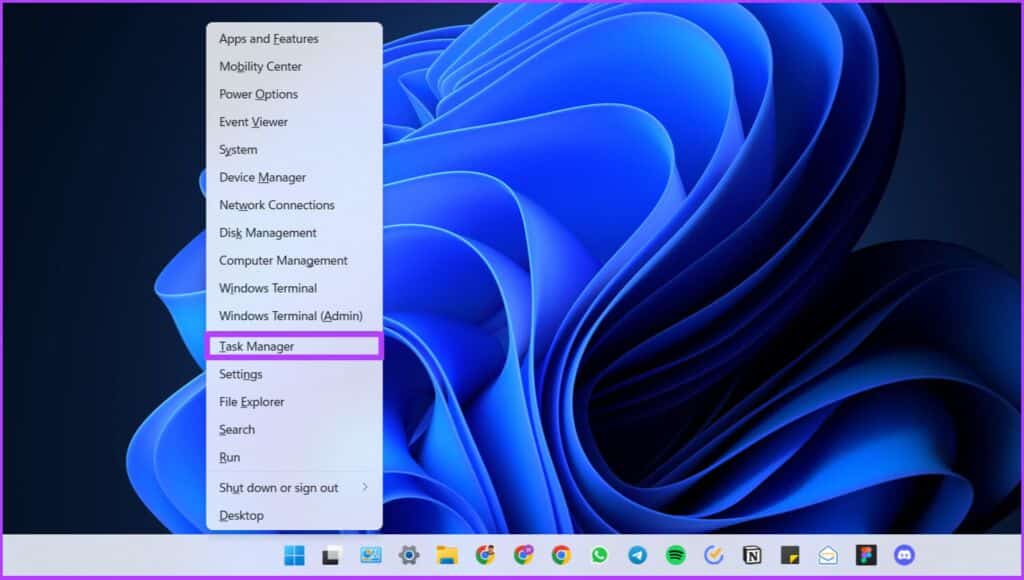Viewport: 1024px width, 580px height.
Task: Open Network Connections
Action: pos(276,204)
